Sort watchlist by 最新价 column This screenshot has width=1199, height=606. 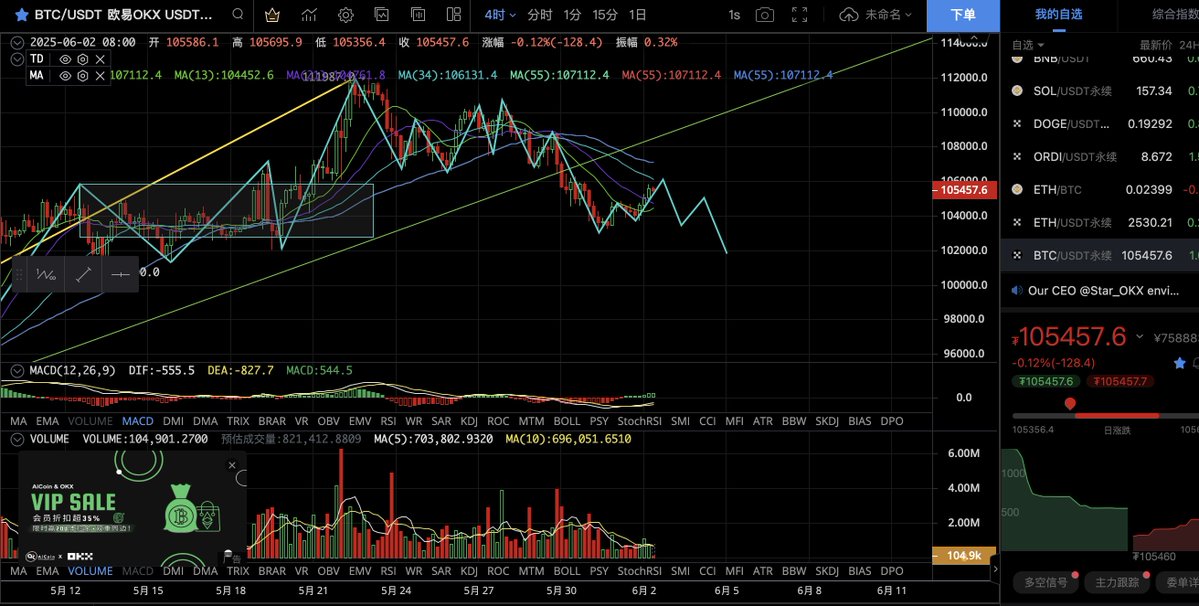[x=1156, y=45]
